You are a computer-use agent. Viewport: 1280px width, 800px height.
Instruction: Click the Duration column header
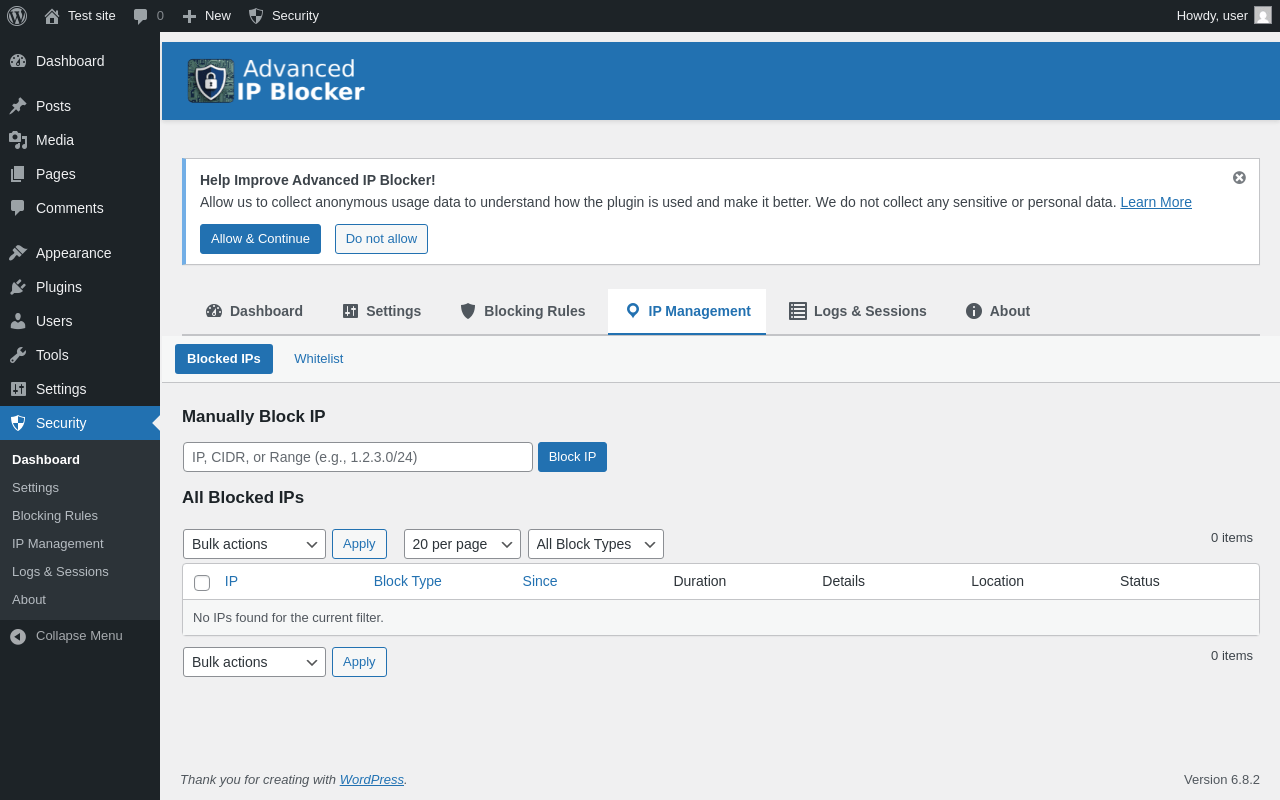point(700,581)
